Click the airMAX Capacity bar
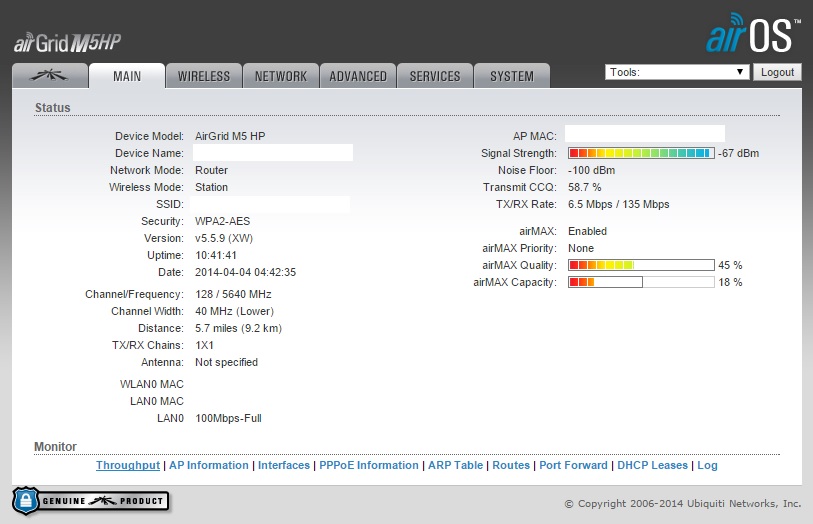This screenshot has height=524, width=813. [x=641, y=282]
